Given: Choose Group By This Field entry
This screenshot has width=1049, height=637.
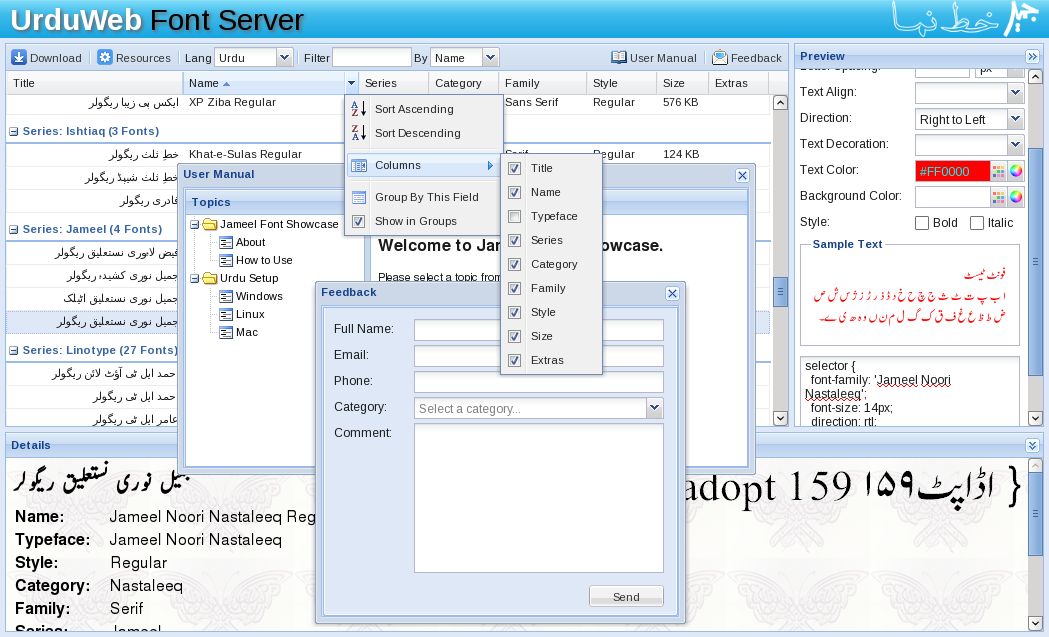Looking at the screenshot, I should (x=423, y=197).
